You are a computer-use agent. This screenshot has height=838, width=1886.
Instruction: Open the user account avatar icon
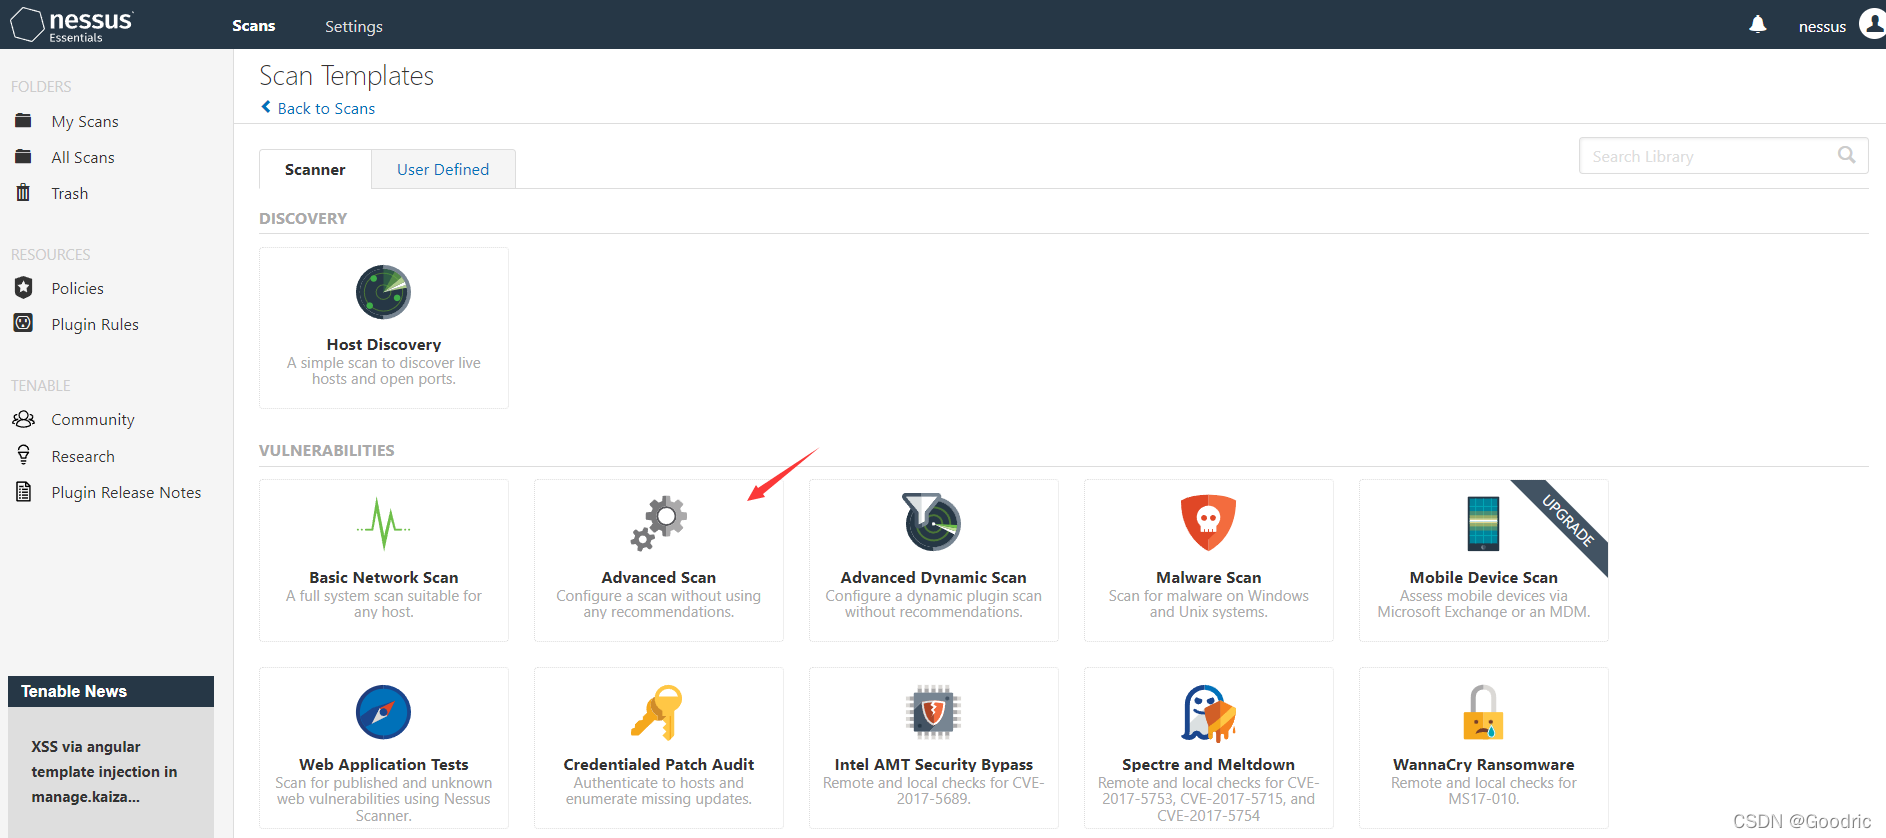(x=1871, y=23)
